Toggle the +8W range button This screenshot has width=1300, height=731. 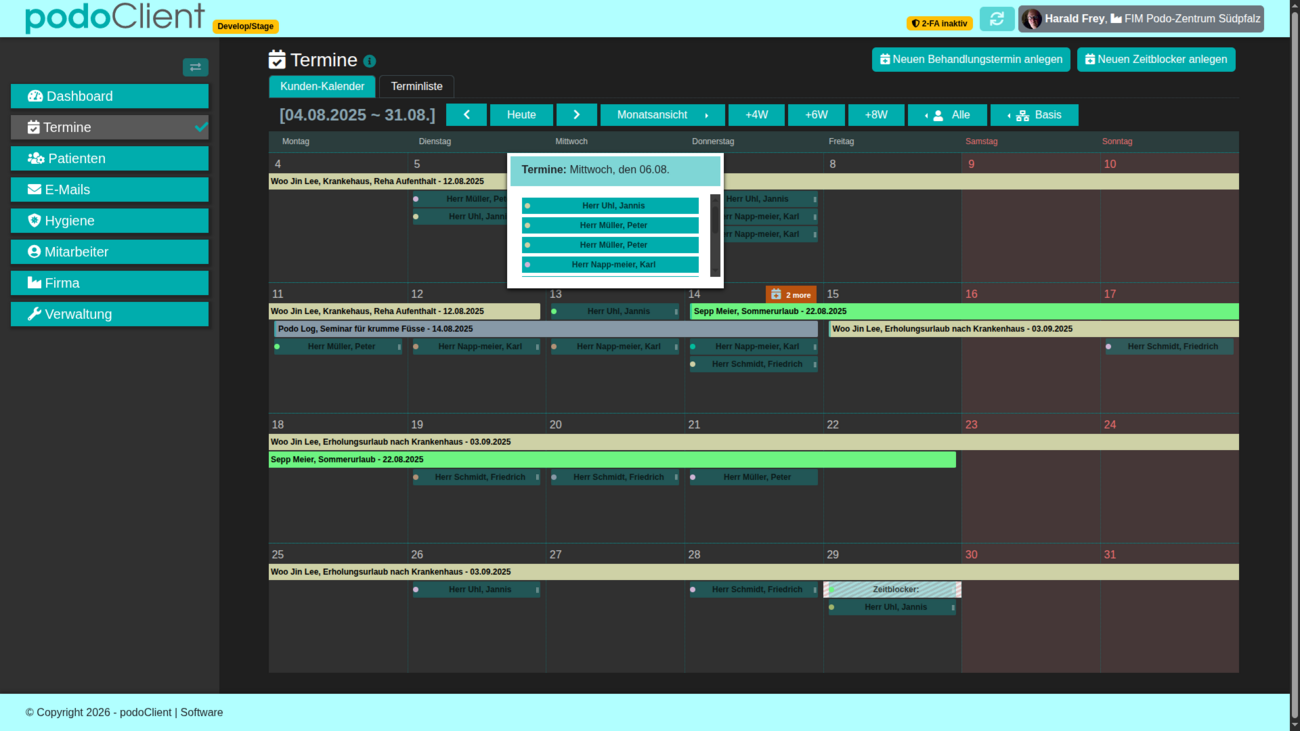(x=876, y=115)
